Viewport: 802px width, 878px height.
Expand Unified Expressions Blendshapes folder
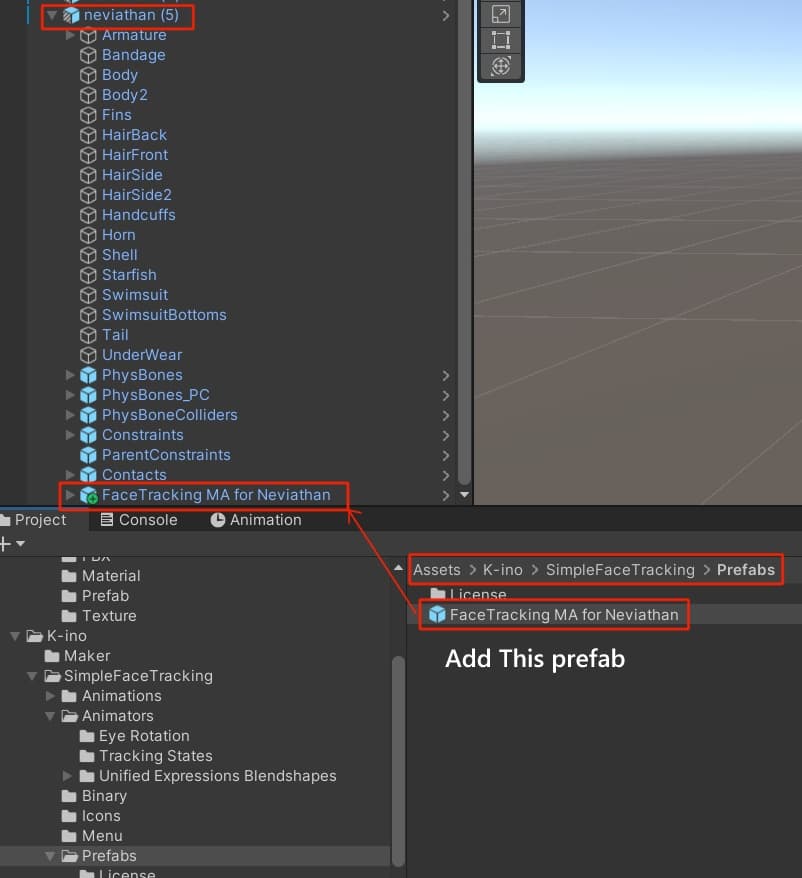coord(68,776)
